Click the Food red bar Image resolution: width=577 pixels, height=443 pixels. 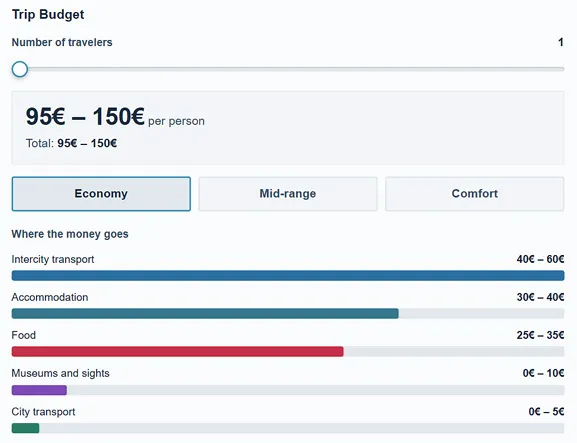pyautogui.click(x=177, y=352)
